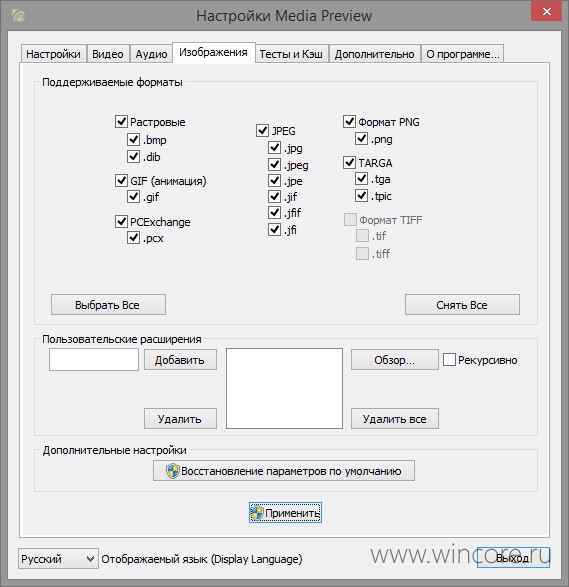The image size is (569, 587).
Task: Open the Русский language dropdown
Action: [x=58, y=559]
